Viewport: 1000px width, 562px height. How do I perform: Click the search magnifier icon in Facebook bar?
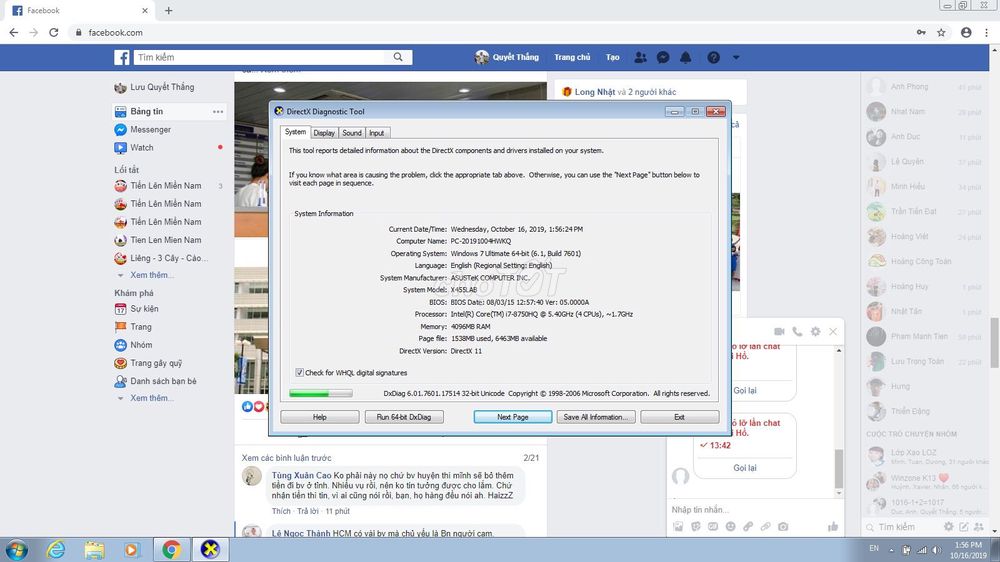tap(398, 57)
